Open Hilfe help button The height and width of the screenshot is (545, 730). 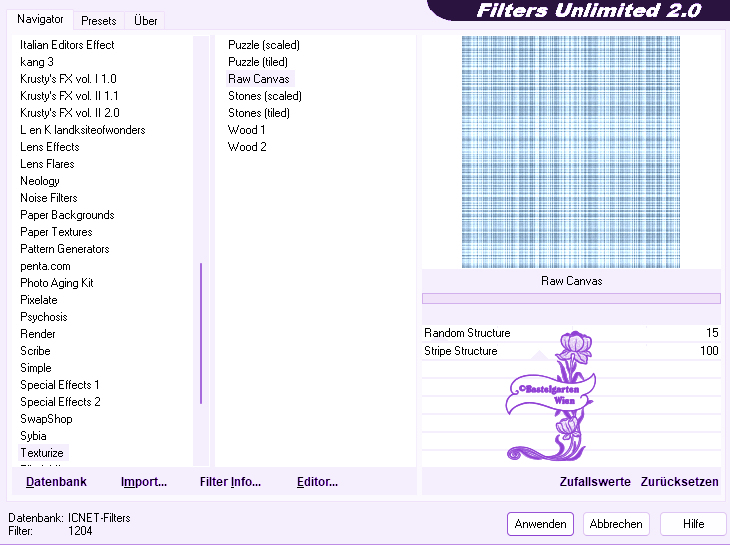[x=693, y=524]
